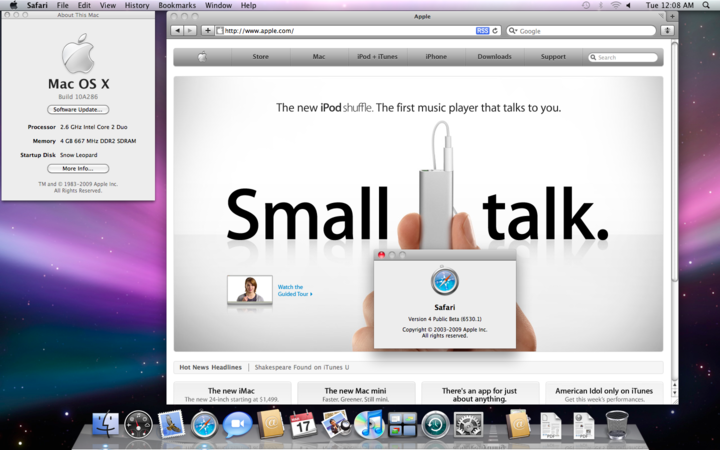This screenshot has height=450, width=720.
Task: Open the Help menu
Action: [248, 5]
